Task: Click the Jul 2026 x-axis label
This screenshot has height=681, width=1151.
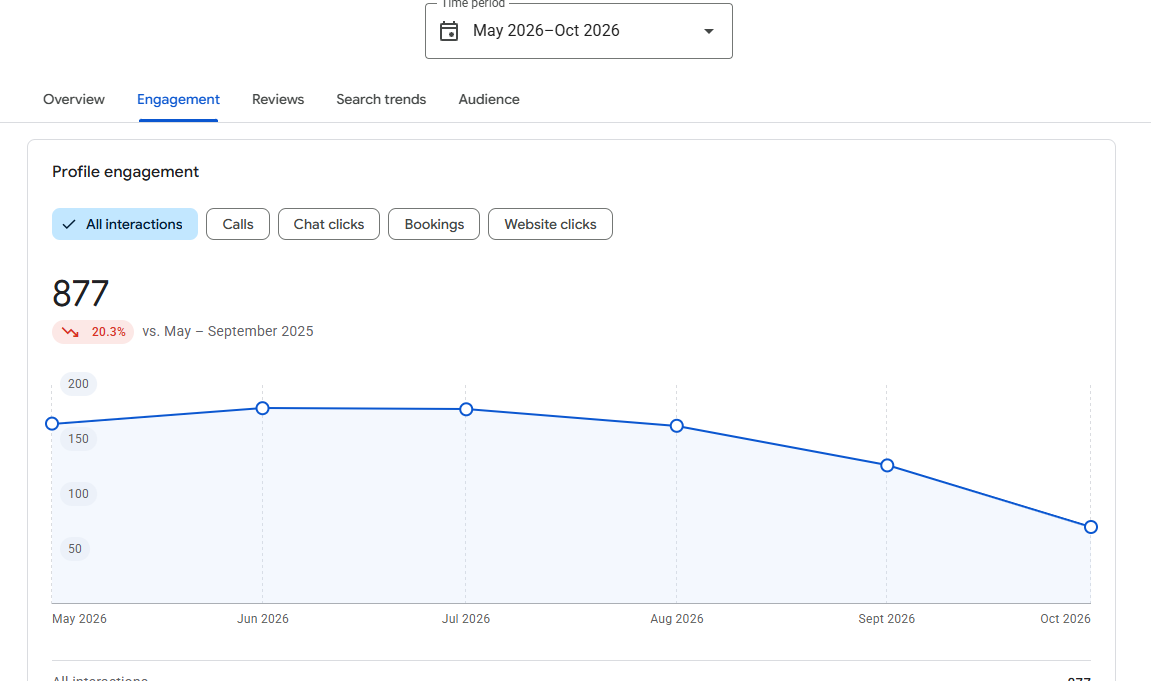Action: [x=466, y=619]
